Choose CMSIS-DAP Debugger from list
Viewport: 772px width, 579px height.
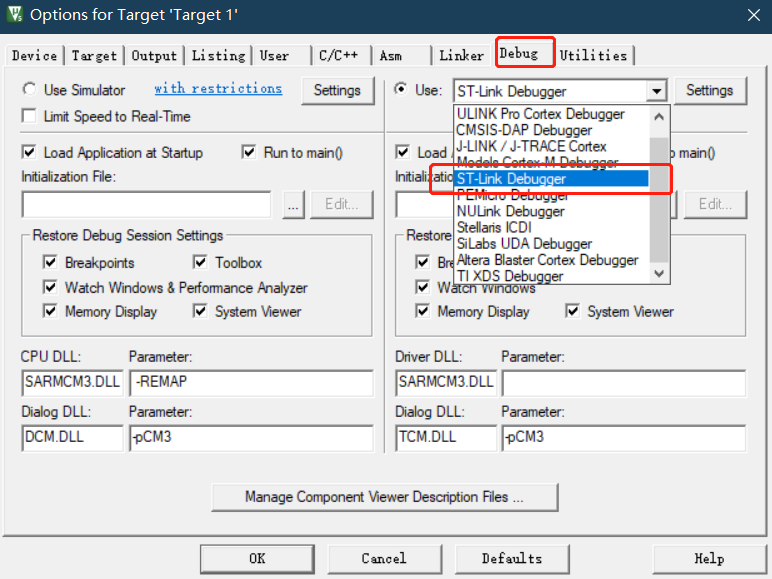[x=551, y=130]
